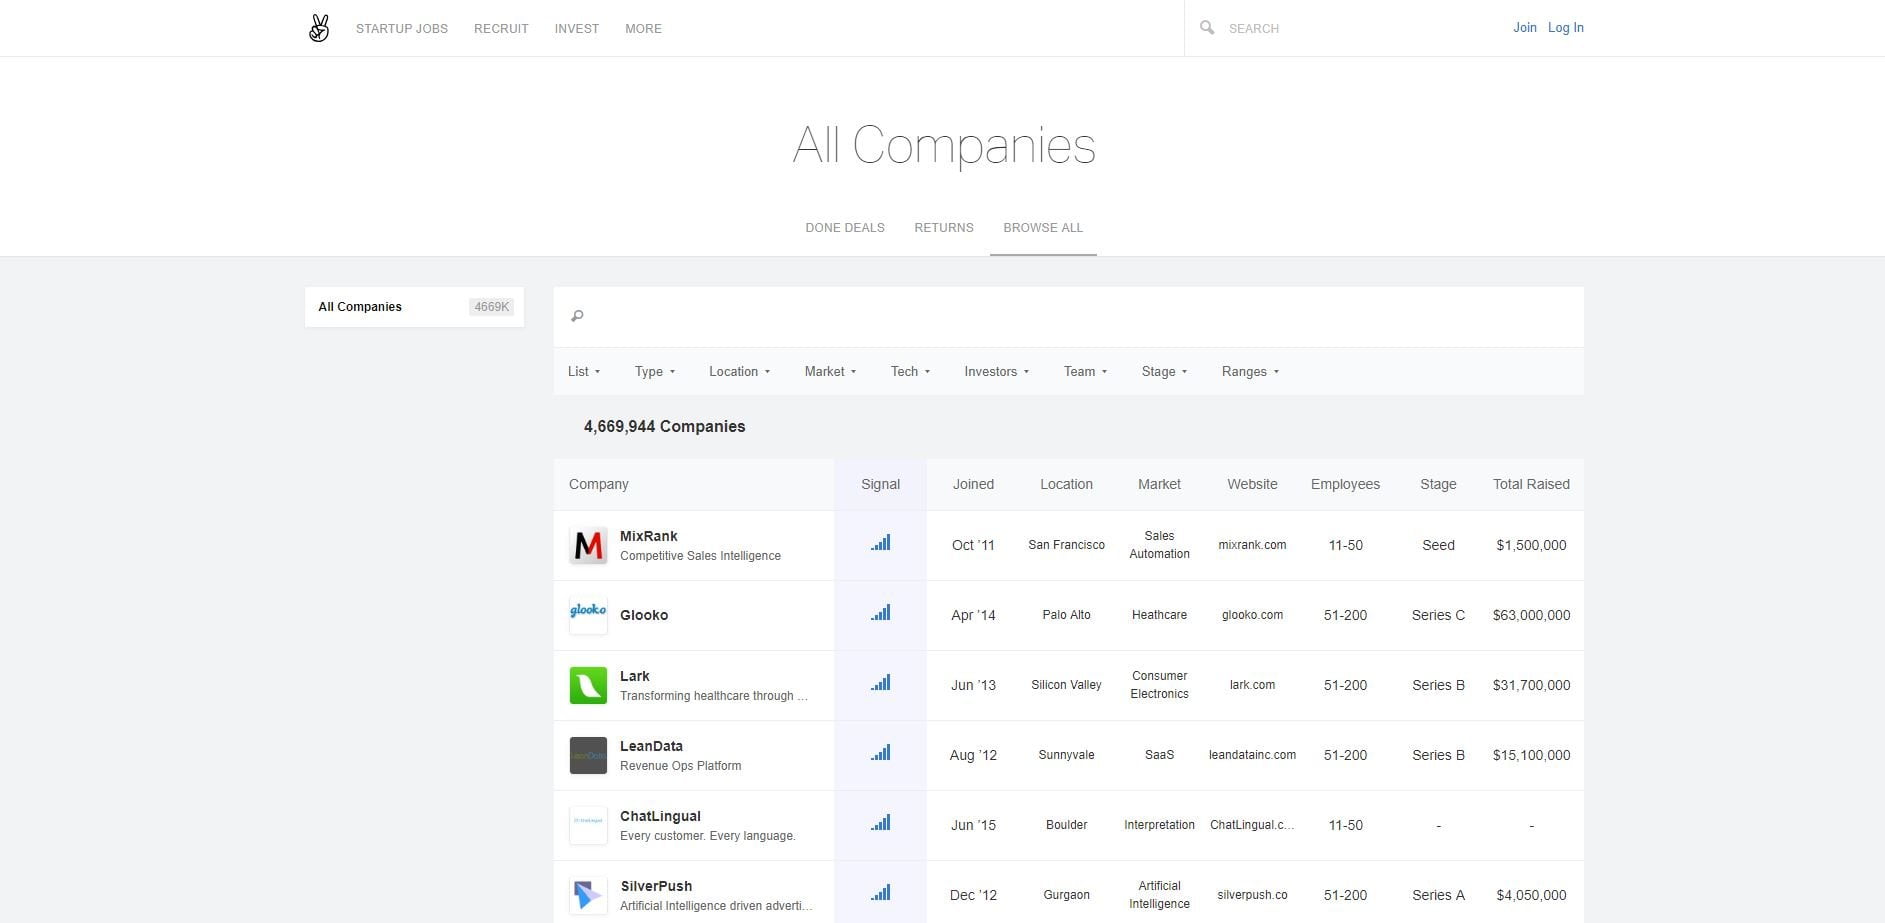Open the MixRank company logo
Image resolution: width=1885 pixels, height=923 pixels.
point(588,545)
